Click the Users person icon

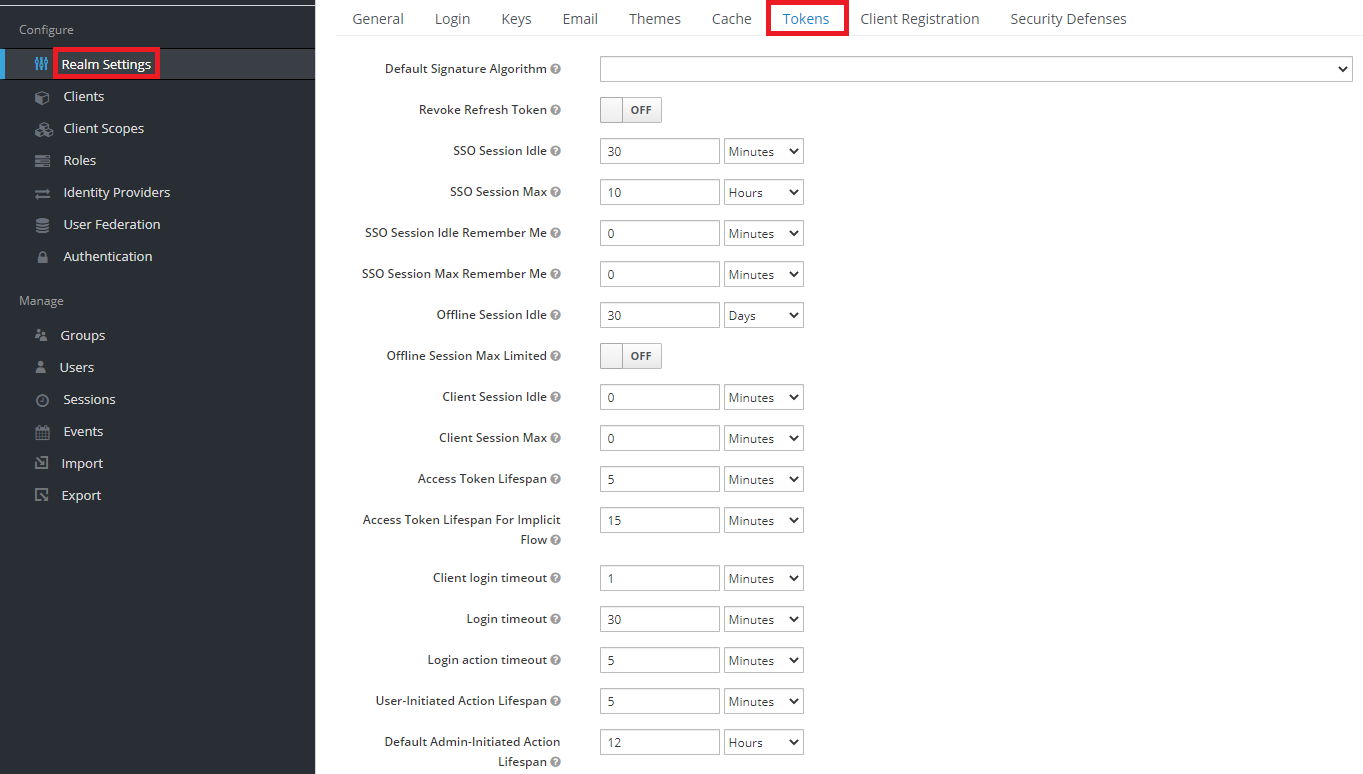[41, 367]
